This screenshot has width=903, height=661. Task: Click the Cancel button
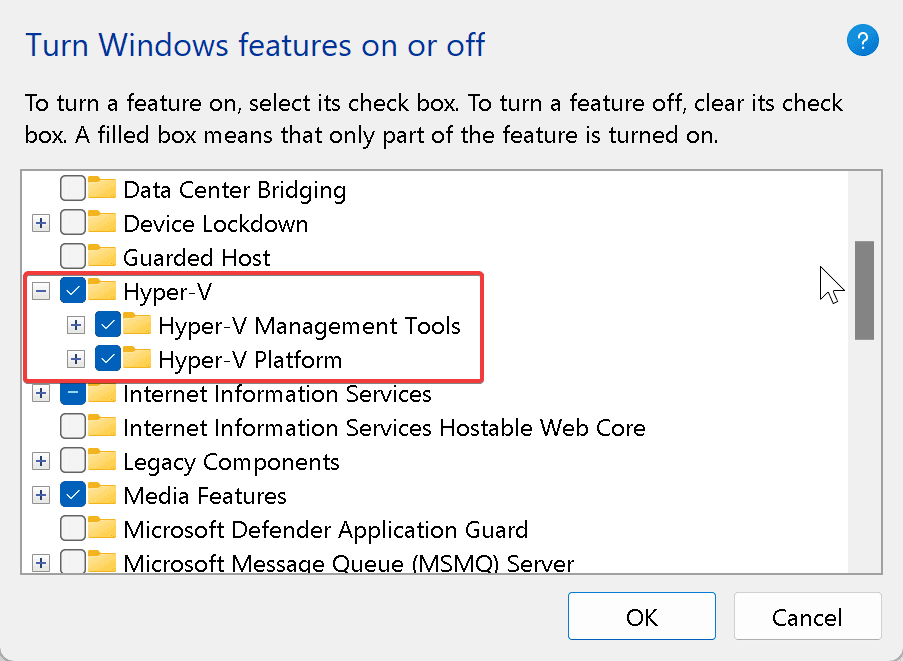pyautogui.click(x=807, y=616)
